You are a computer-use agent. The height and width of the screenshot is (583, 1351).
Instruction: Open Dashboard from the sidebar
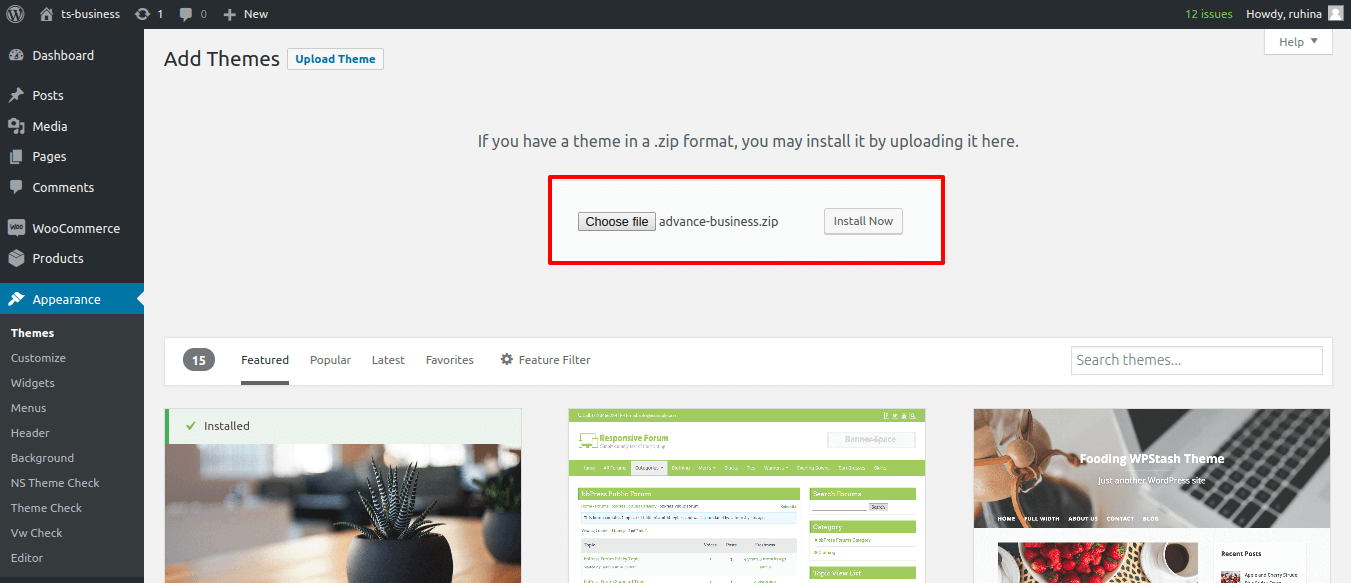62,56
